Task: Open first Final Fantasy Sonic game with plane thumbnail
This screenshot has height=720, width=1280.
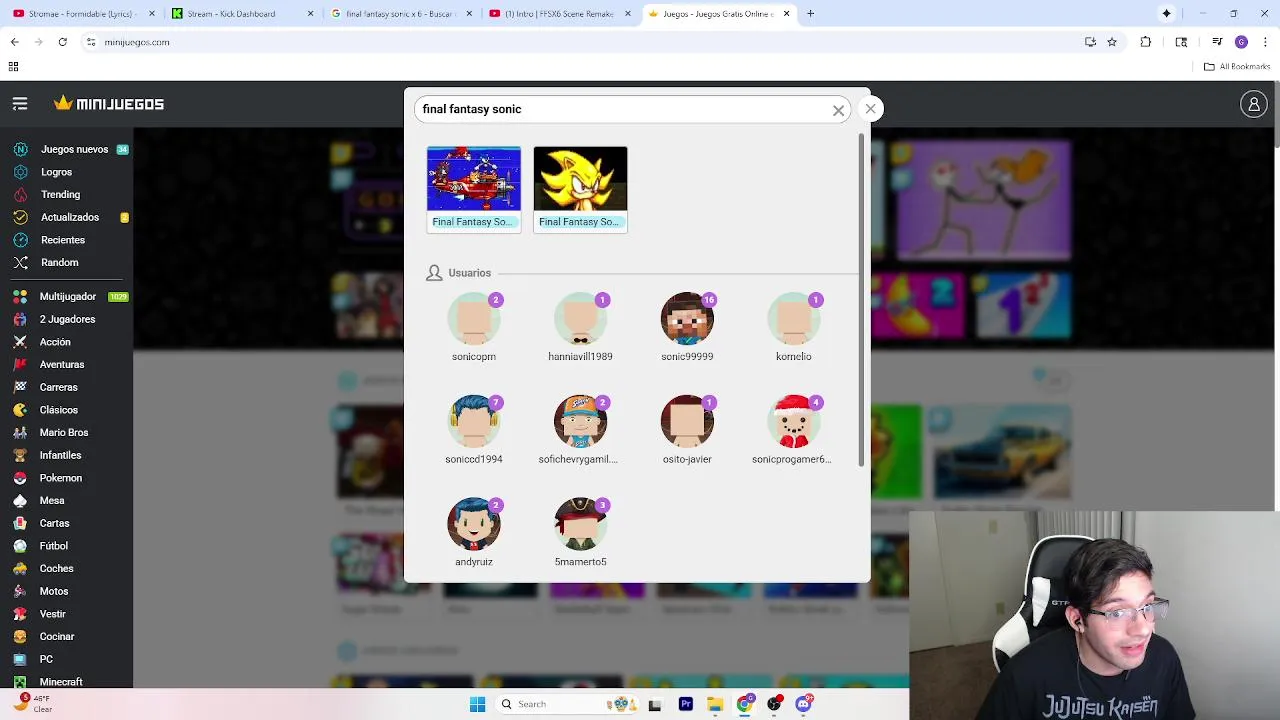Action: coord(474,189)
